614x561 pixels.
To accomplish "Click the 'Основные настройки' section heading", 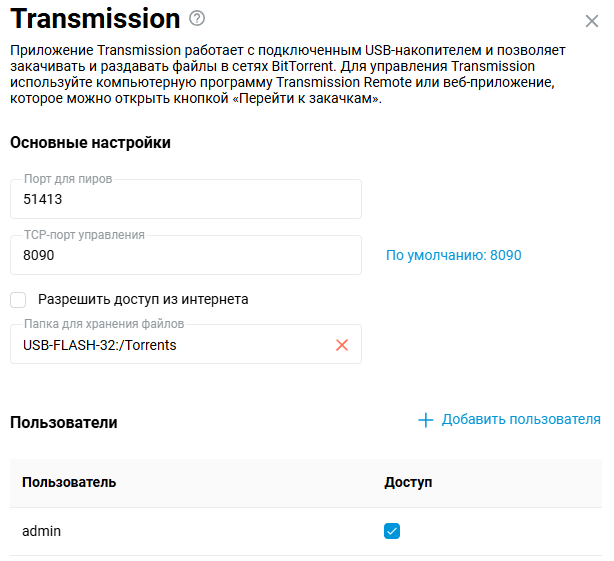I will point(90,143).
